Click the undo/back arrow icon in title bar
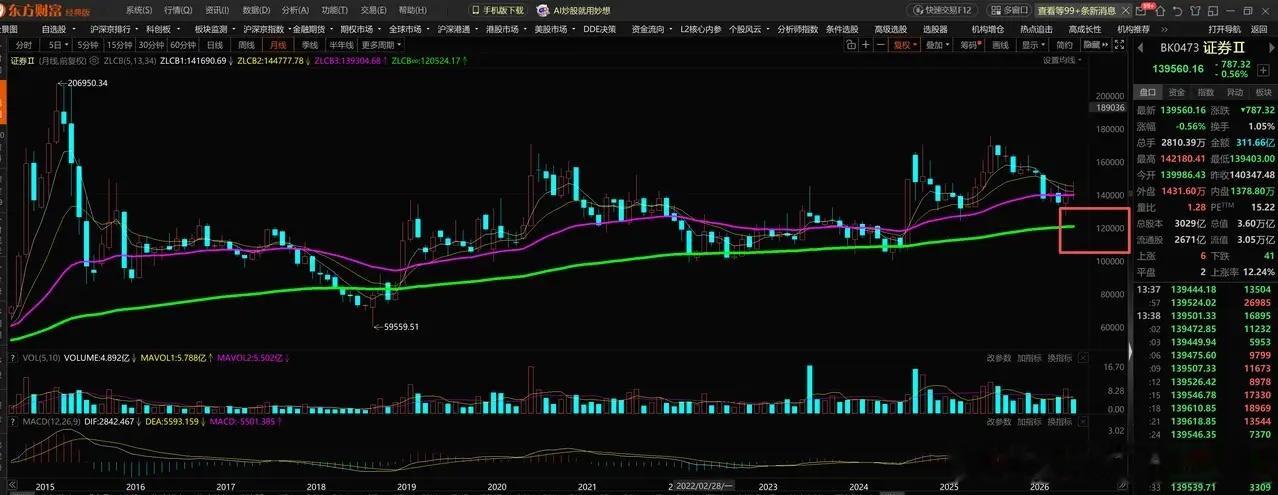This screenshot has height=495, width=1278. click(x=1177, y=11)
